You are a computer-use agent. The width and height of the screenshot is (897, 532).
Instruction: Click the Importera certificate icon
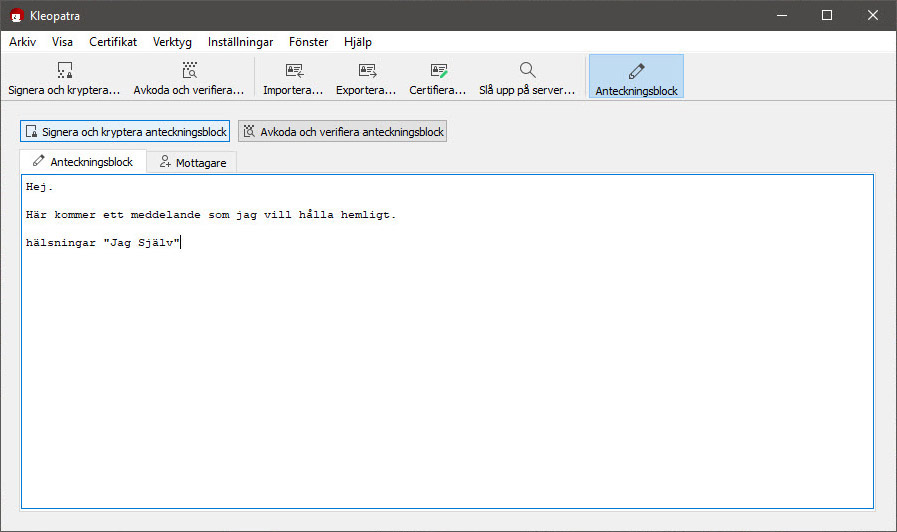[x=294, y=71]
